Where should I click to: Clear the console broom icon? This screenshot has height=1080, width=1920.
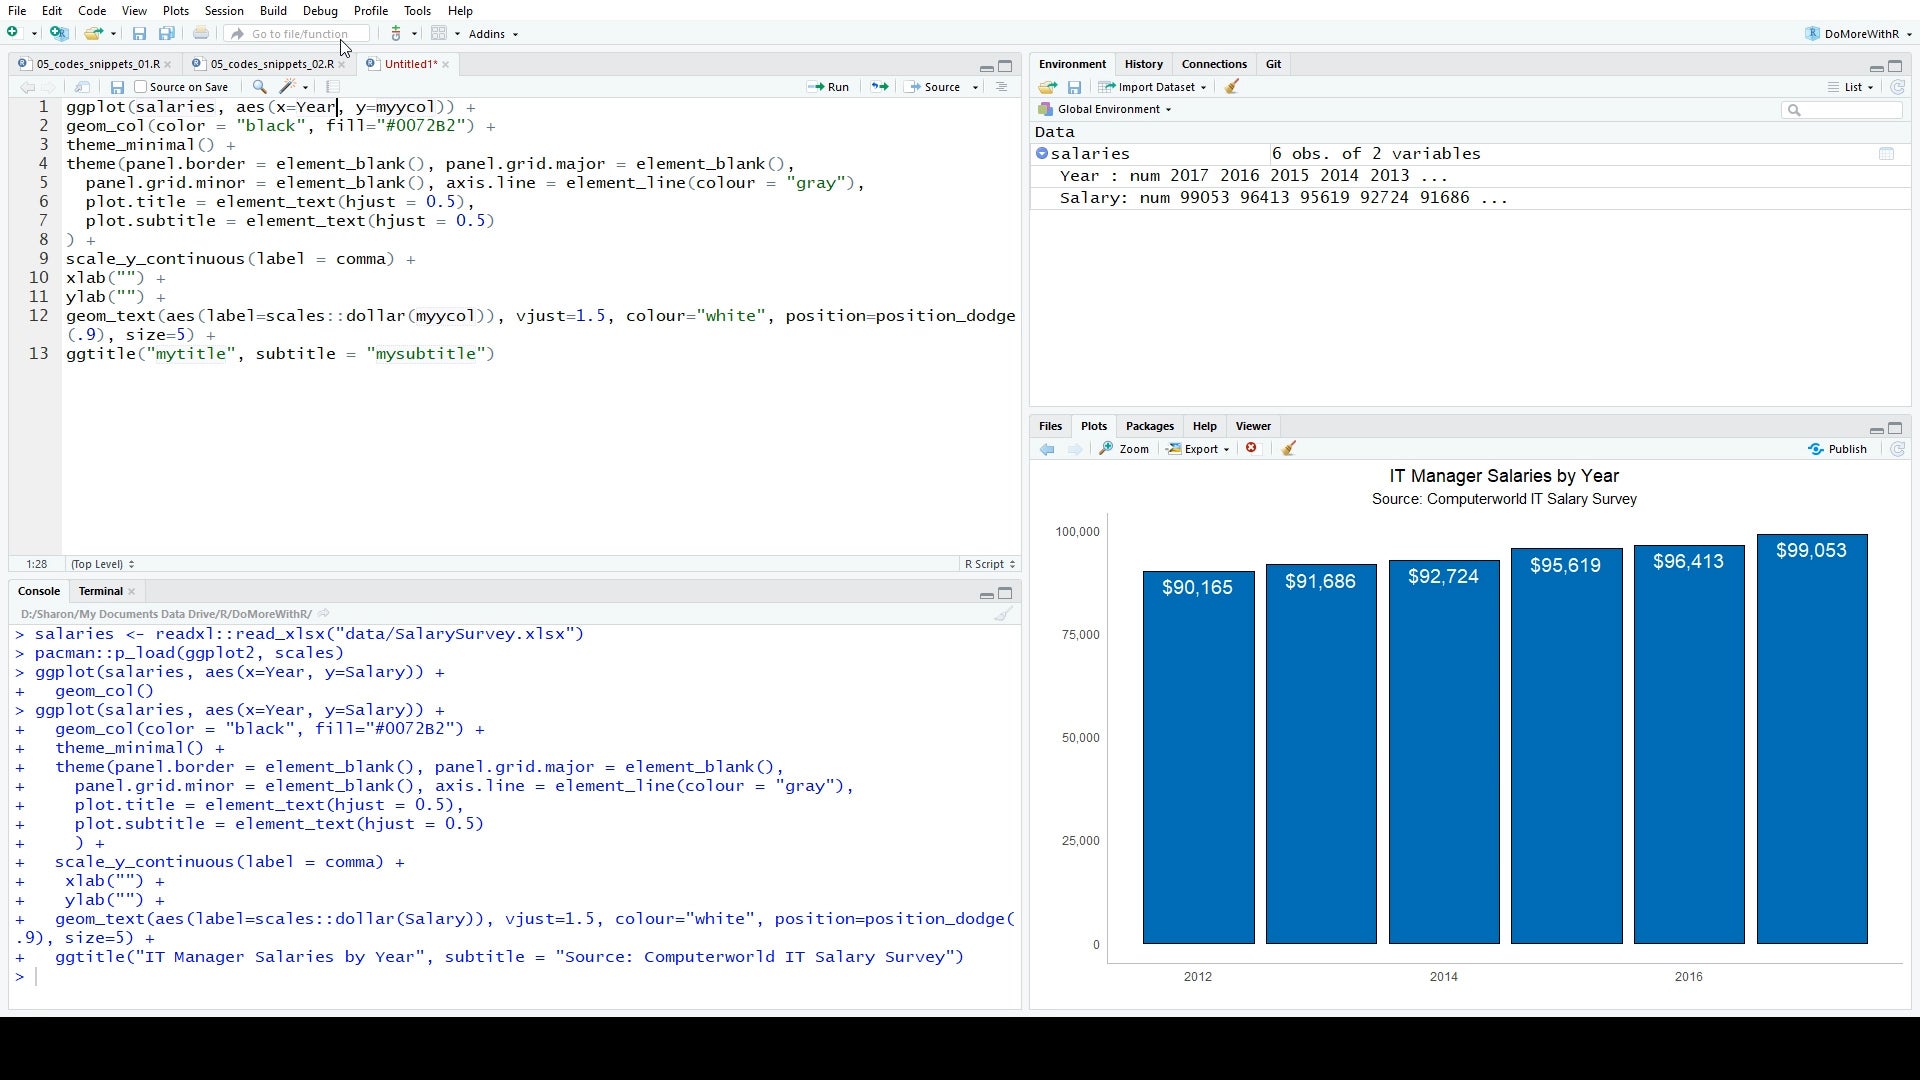pyautogui.click(x=1003, y=614)
